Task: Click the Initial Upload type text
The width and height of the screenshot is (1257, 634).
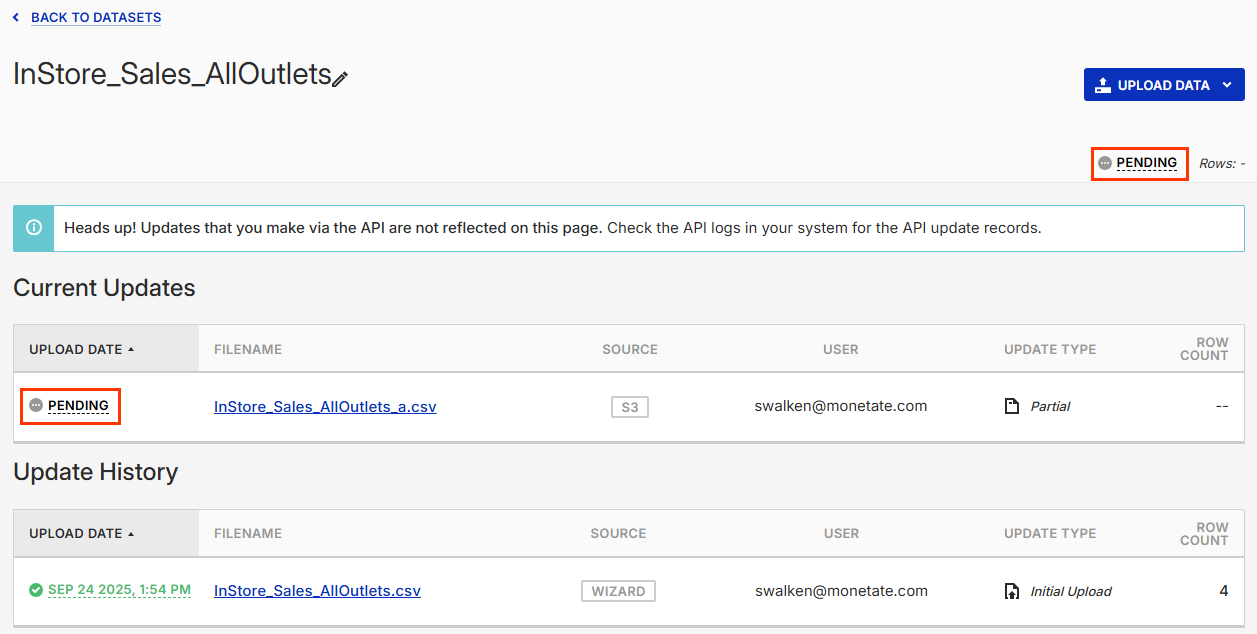Action: tap(1071, 591)
